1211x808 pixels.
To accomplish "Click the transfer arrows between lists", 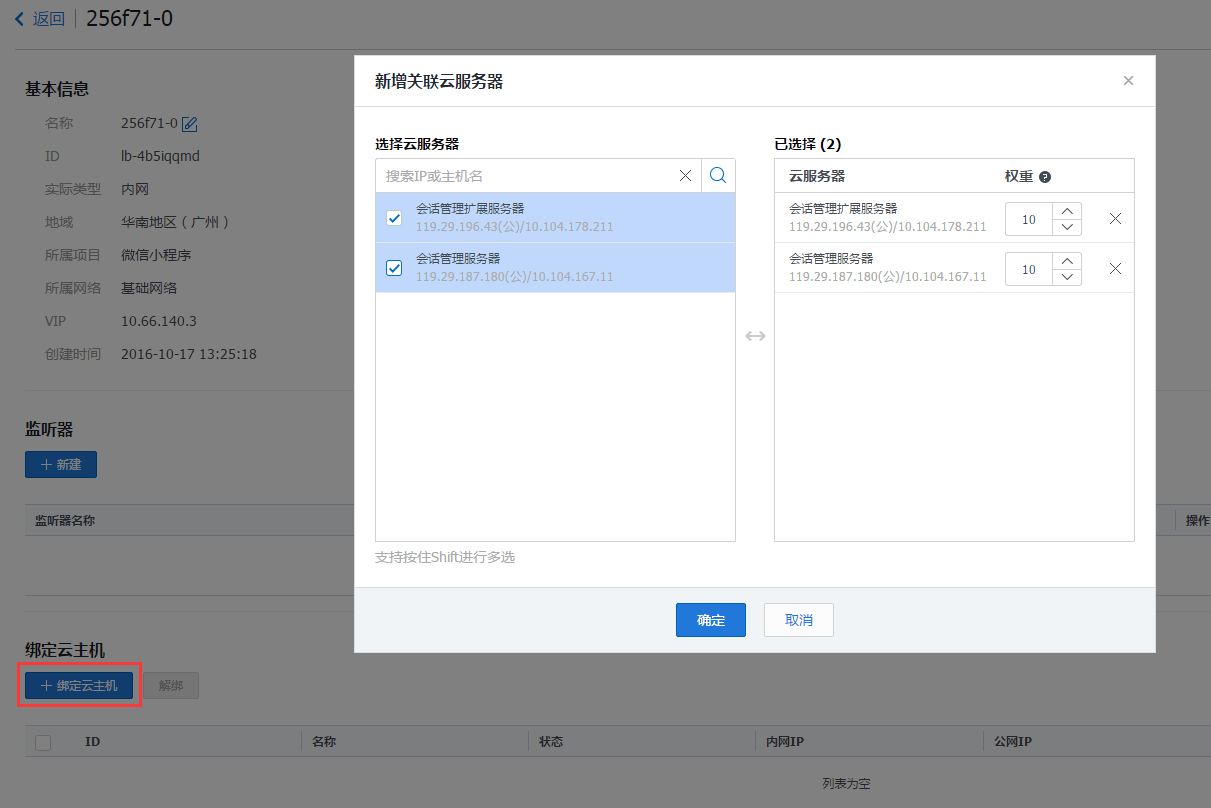I will (x=755, y=336).
